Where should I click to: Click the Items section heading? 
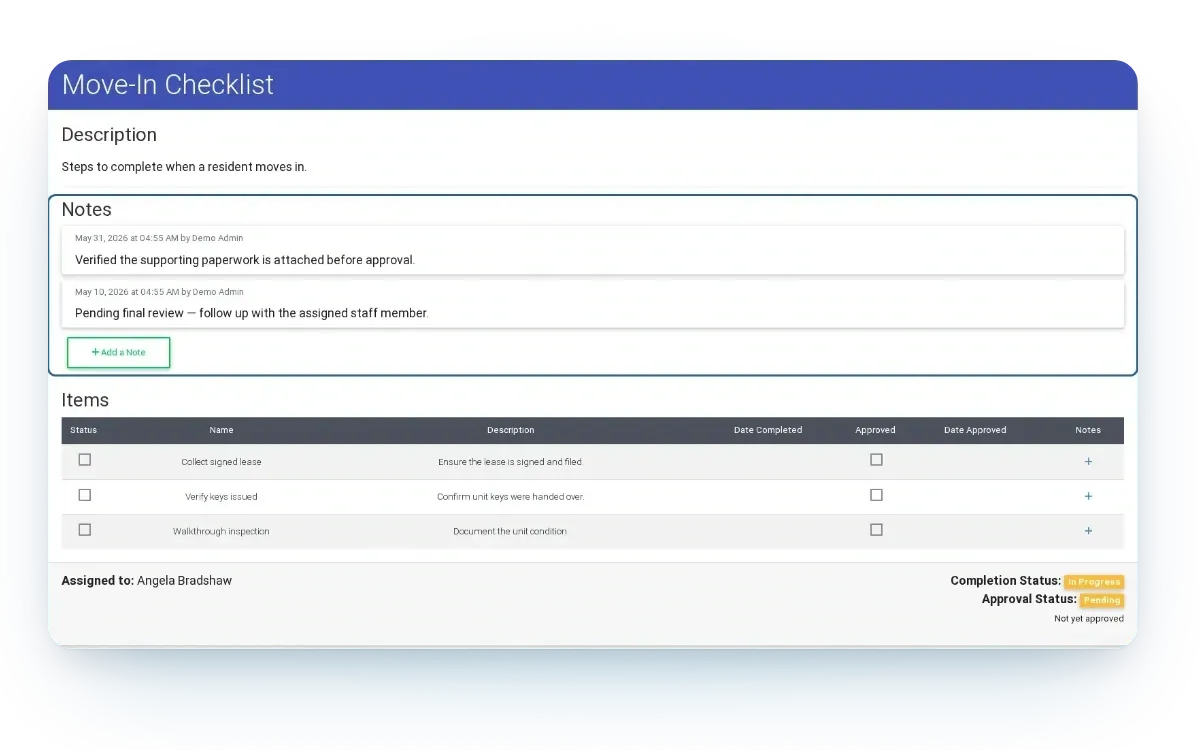(x=85, y=400)
